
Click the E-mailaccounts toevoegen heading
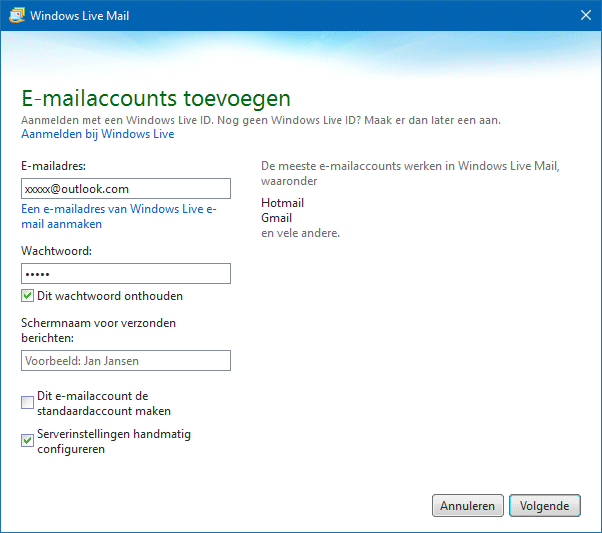pos(156,99)
